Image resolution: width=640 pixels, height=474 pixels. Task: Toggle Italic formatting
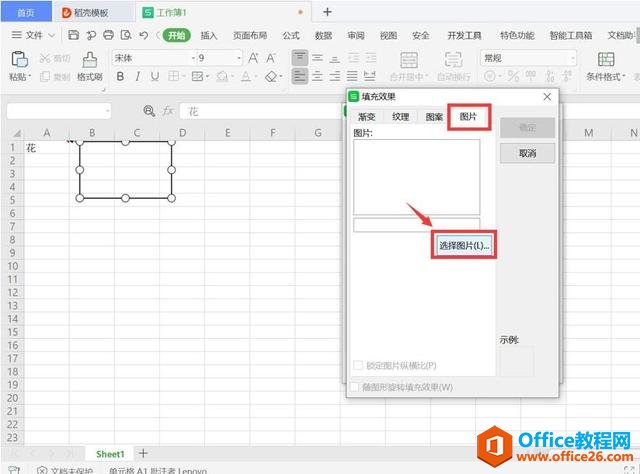click(x=138, y=76)
